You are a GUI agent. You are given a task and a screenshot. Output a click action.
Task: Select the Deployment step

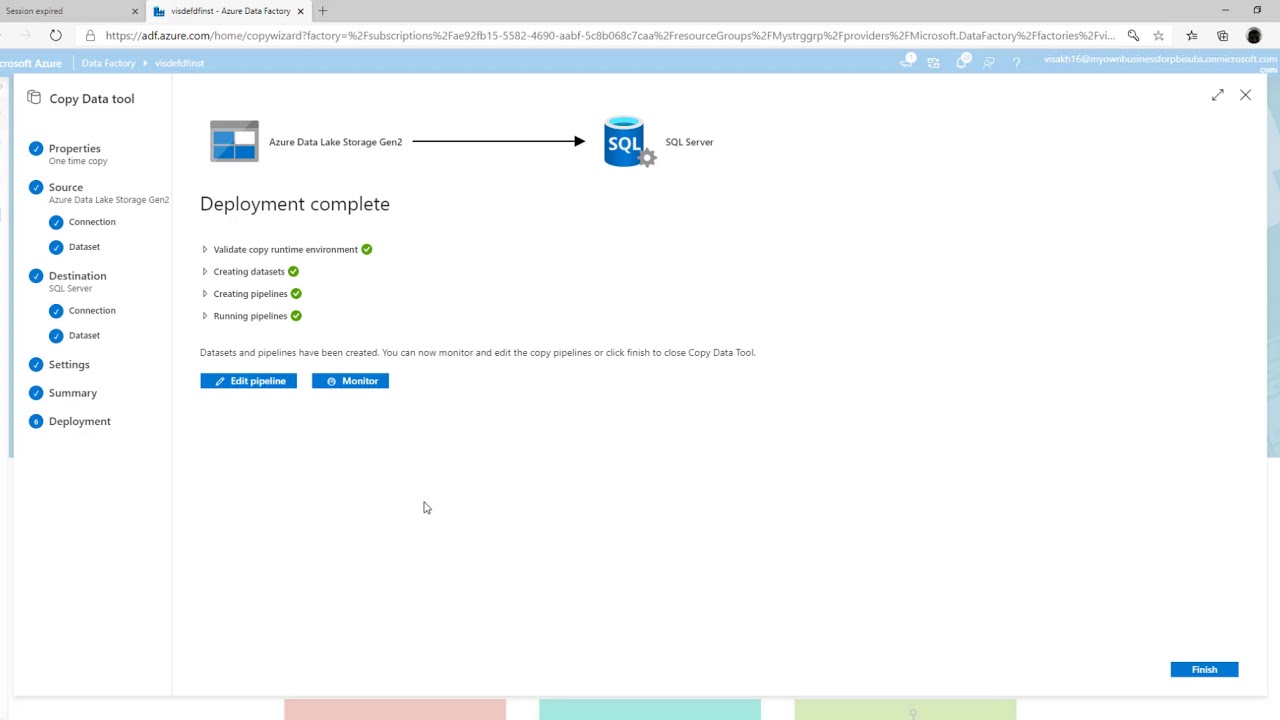[80, 422]
